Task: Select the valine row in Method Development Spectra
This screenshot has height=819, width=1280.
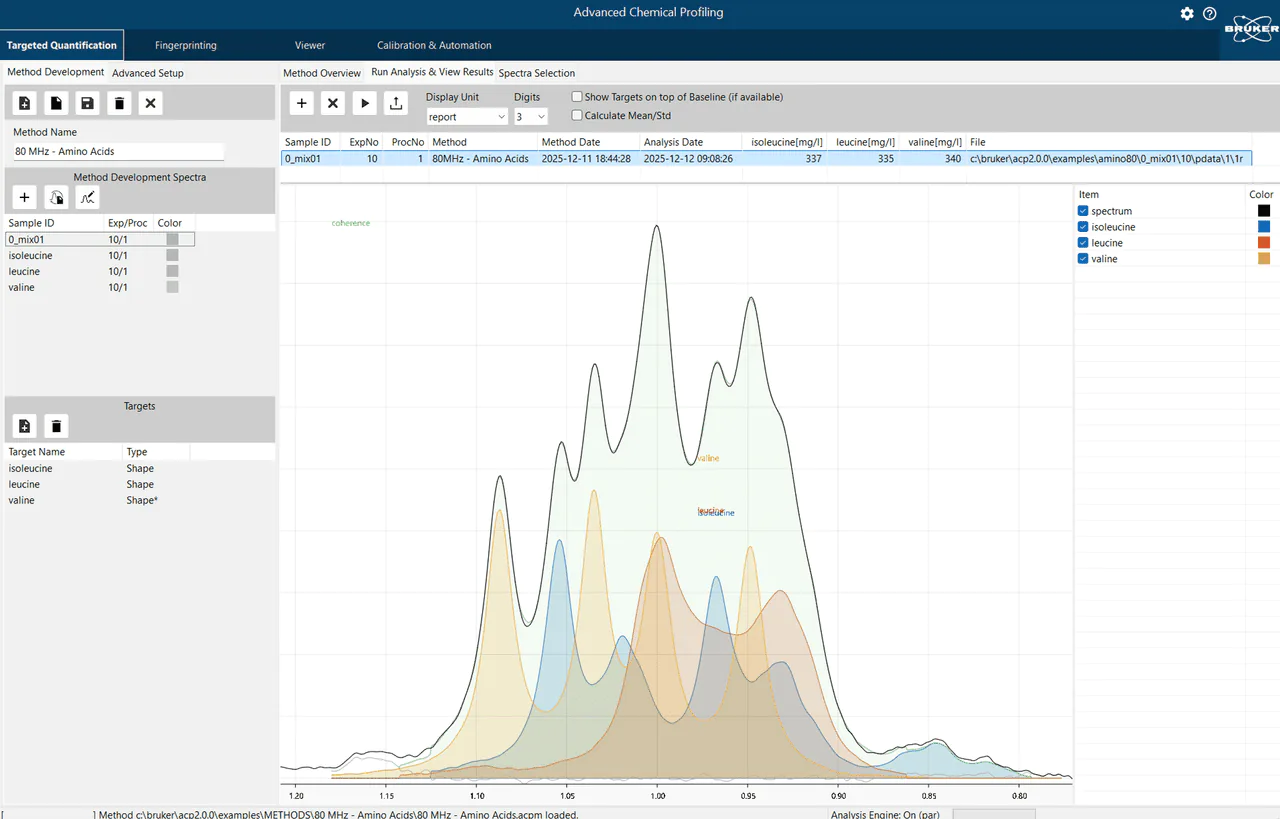Action: point(100,287)
